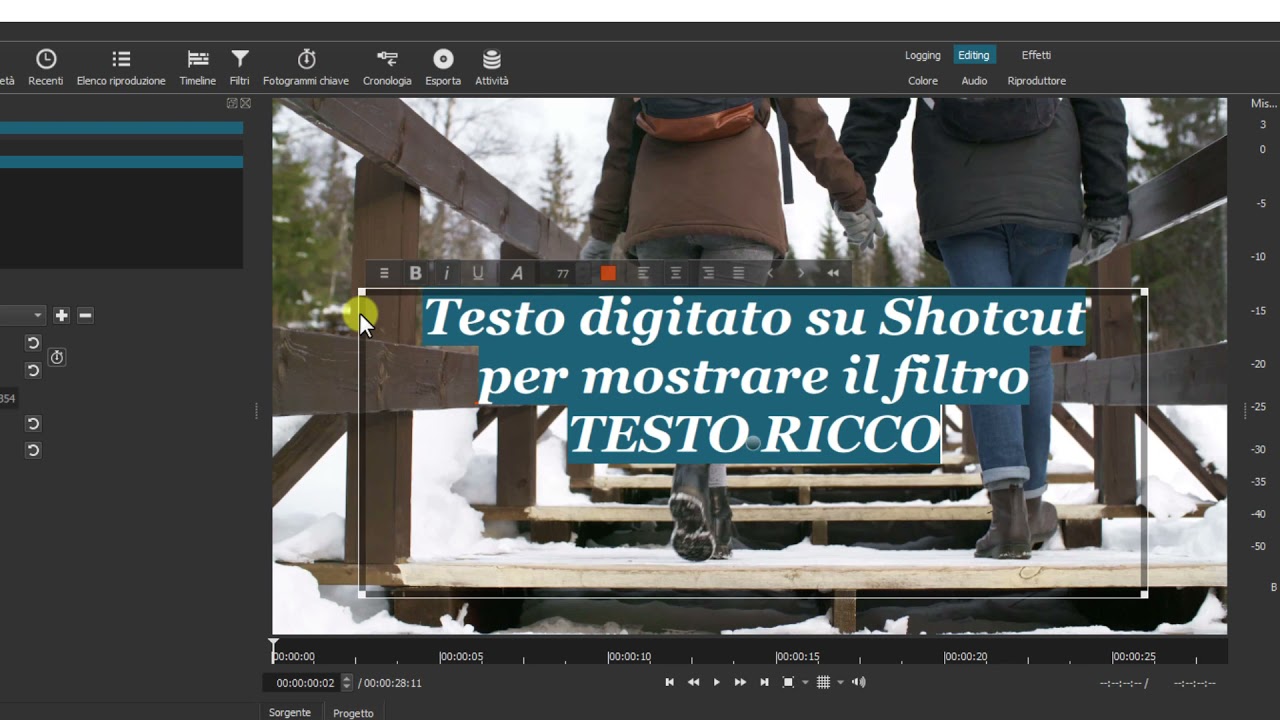This screenshot has height=720, width=1280.
Task: Open grid options dropdown arrow
Action: 840,682
